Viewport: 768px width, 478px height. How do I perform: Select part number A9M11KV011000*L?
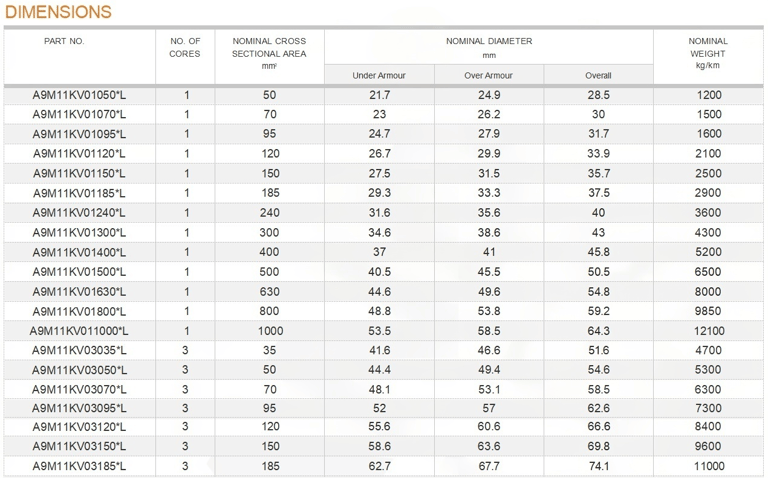click(x=79, y=331)
